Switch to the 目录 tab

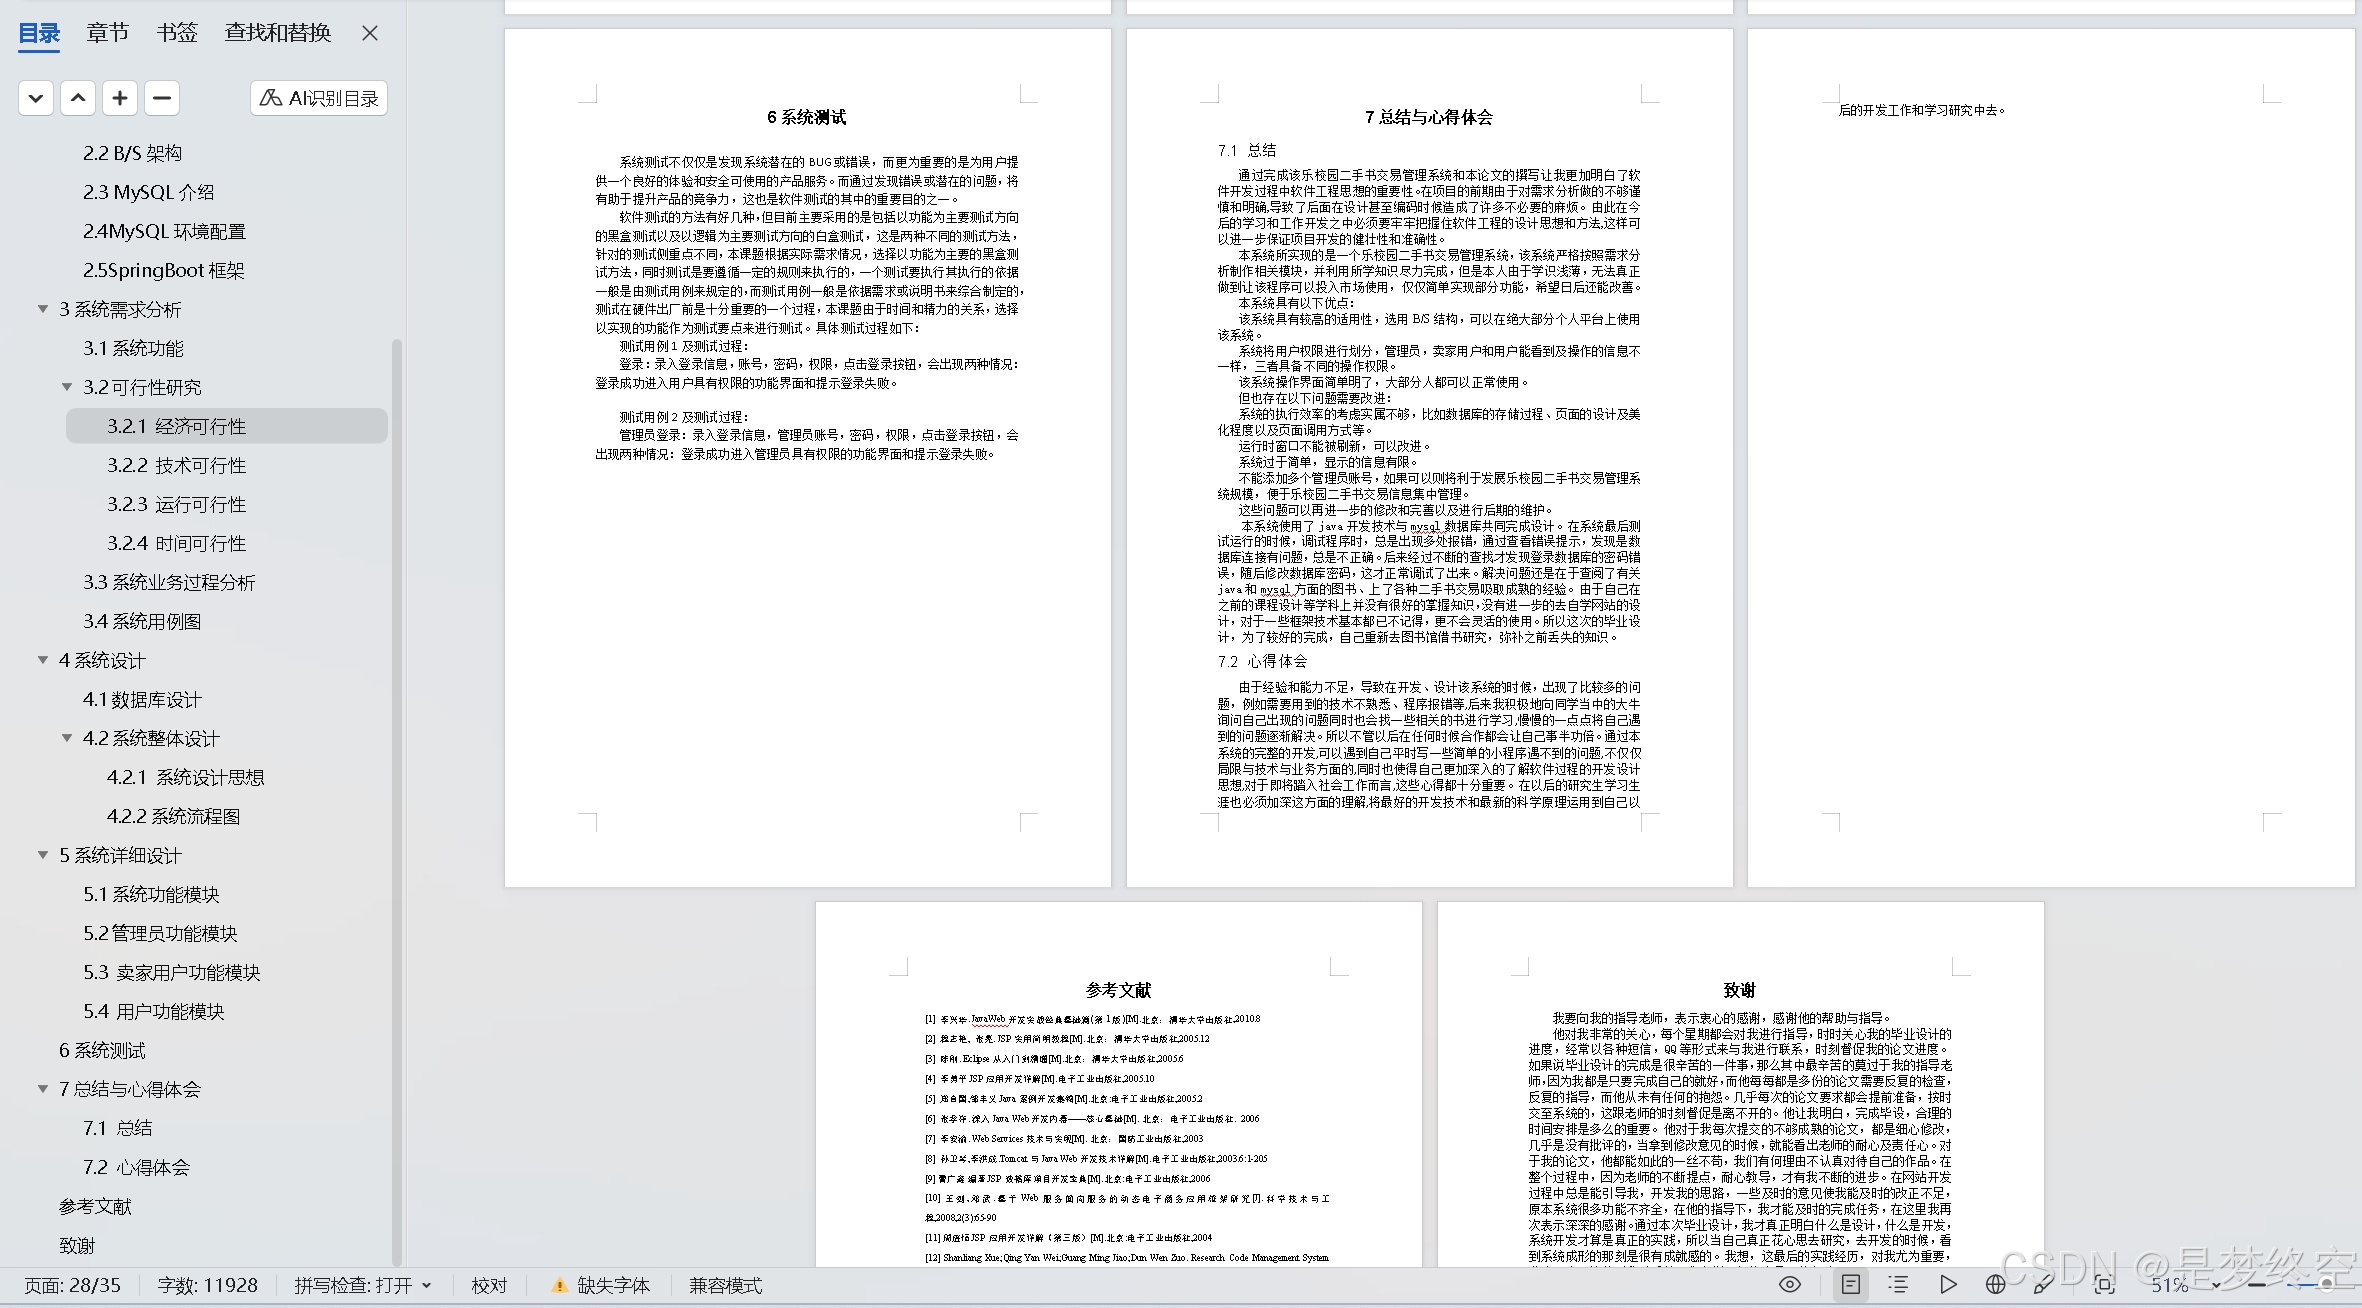pos(40,33)
